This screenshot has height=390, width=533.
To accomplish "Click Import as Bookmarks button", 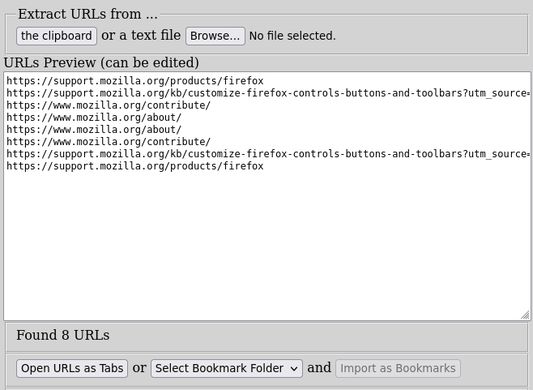I will [398, 369].
